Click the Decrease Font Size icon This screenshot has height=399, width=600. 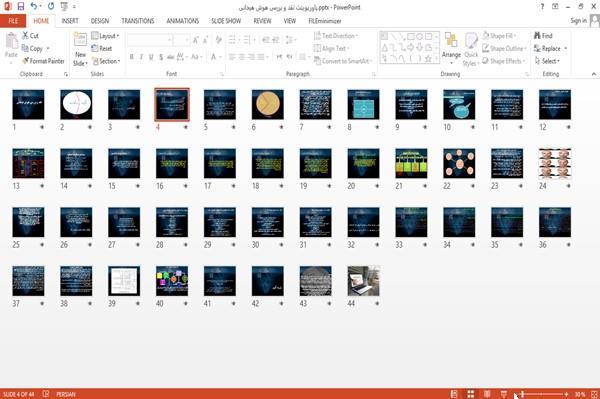(205, 39)
